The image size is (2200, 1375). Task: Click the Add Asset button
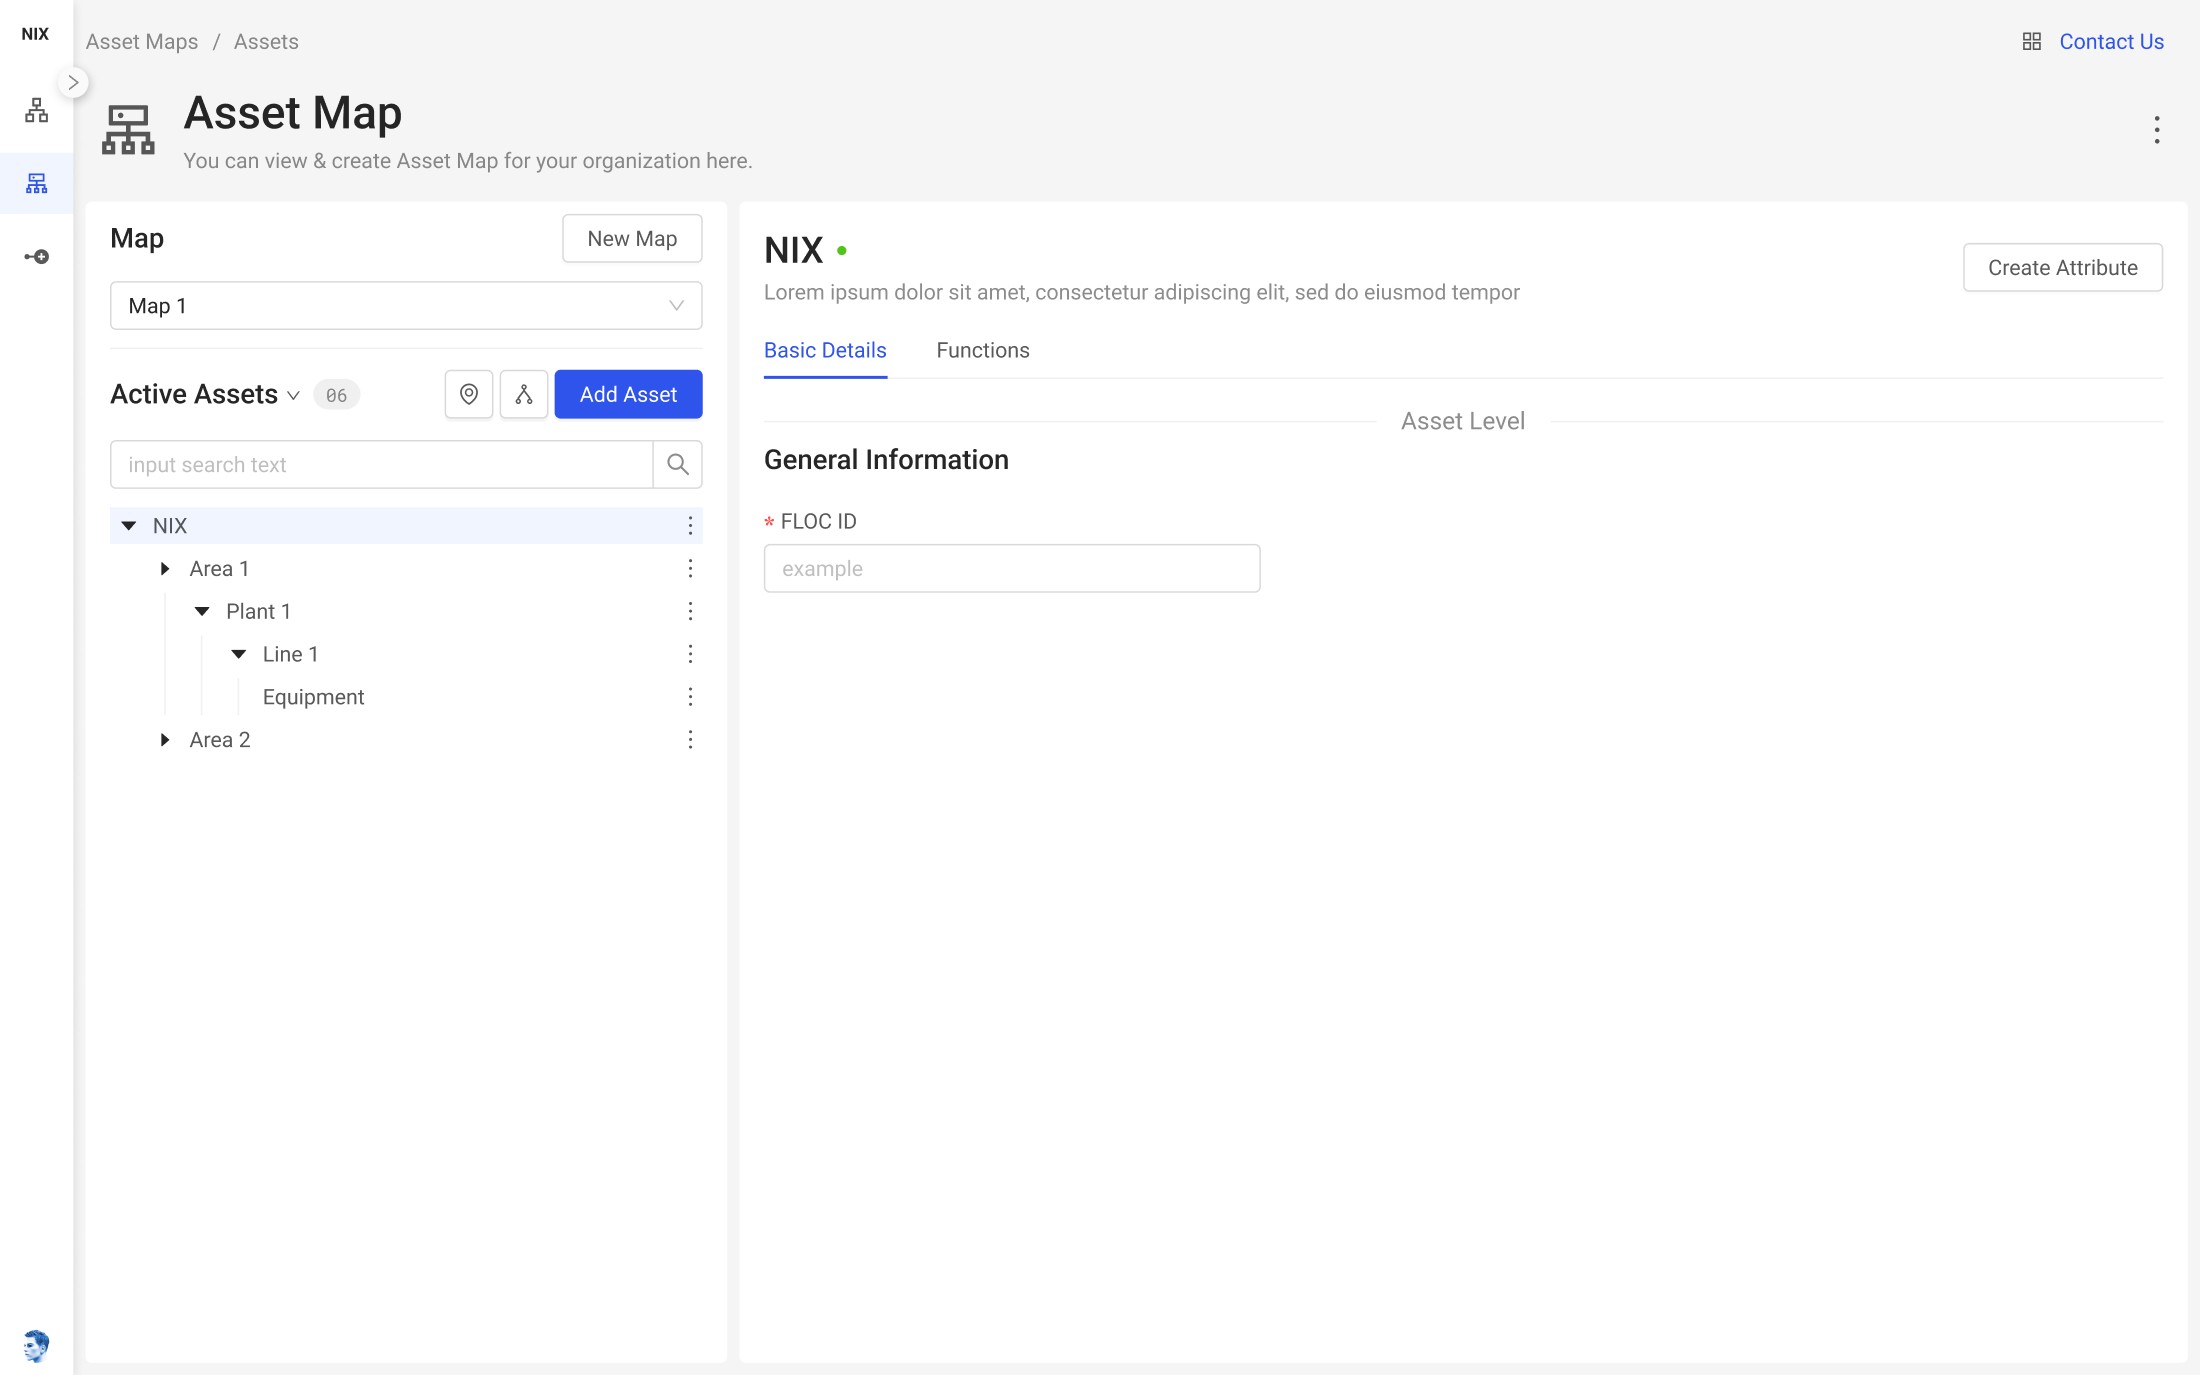click(x=629, y=394)
